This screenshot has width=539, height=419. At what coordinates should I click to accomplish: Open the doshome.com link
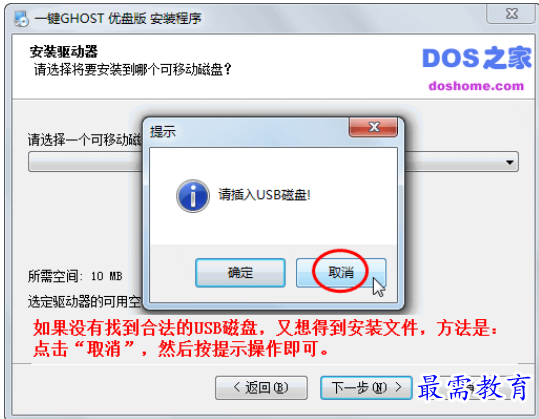click(476, 86)
